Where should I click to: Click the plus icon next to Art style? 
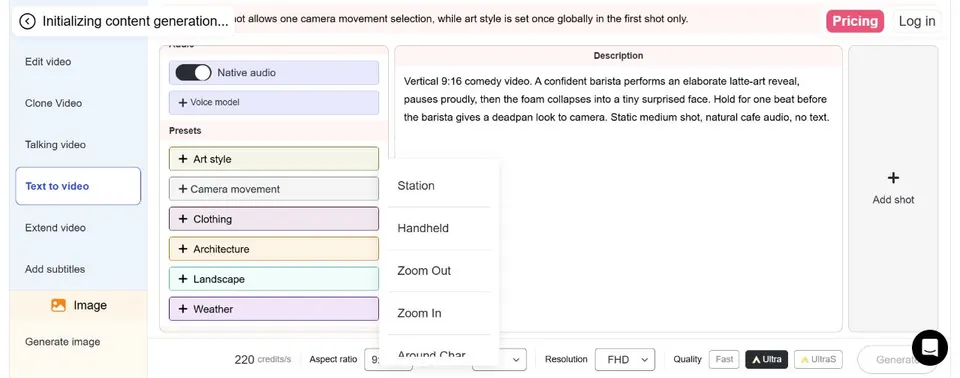[182, 159]
